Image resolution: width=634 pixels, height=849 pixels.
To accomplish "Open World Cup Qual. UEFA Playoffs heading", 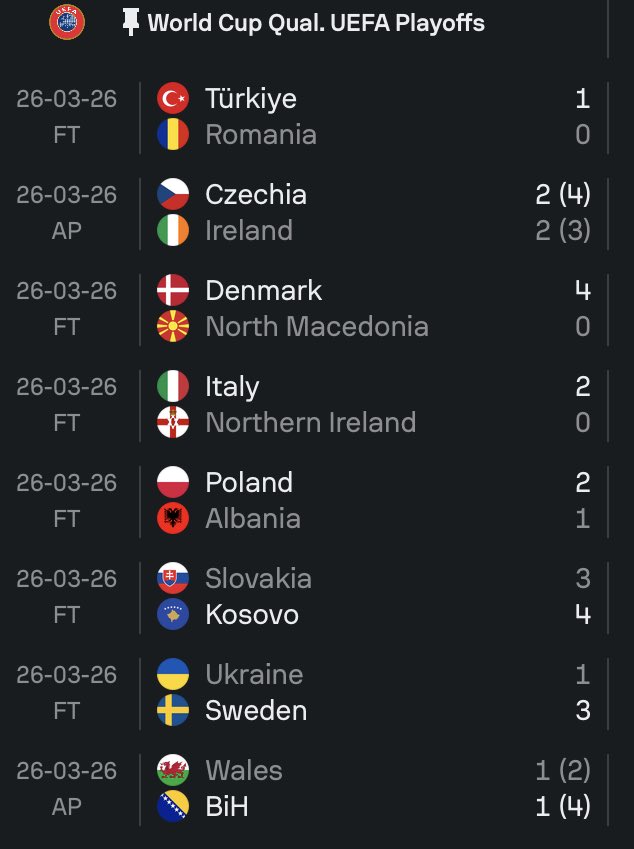I will coord(316,23).
